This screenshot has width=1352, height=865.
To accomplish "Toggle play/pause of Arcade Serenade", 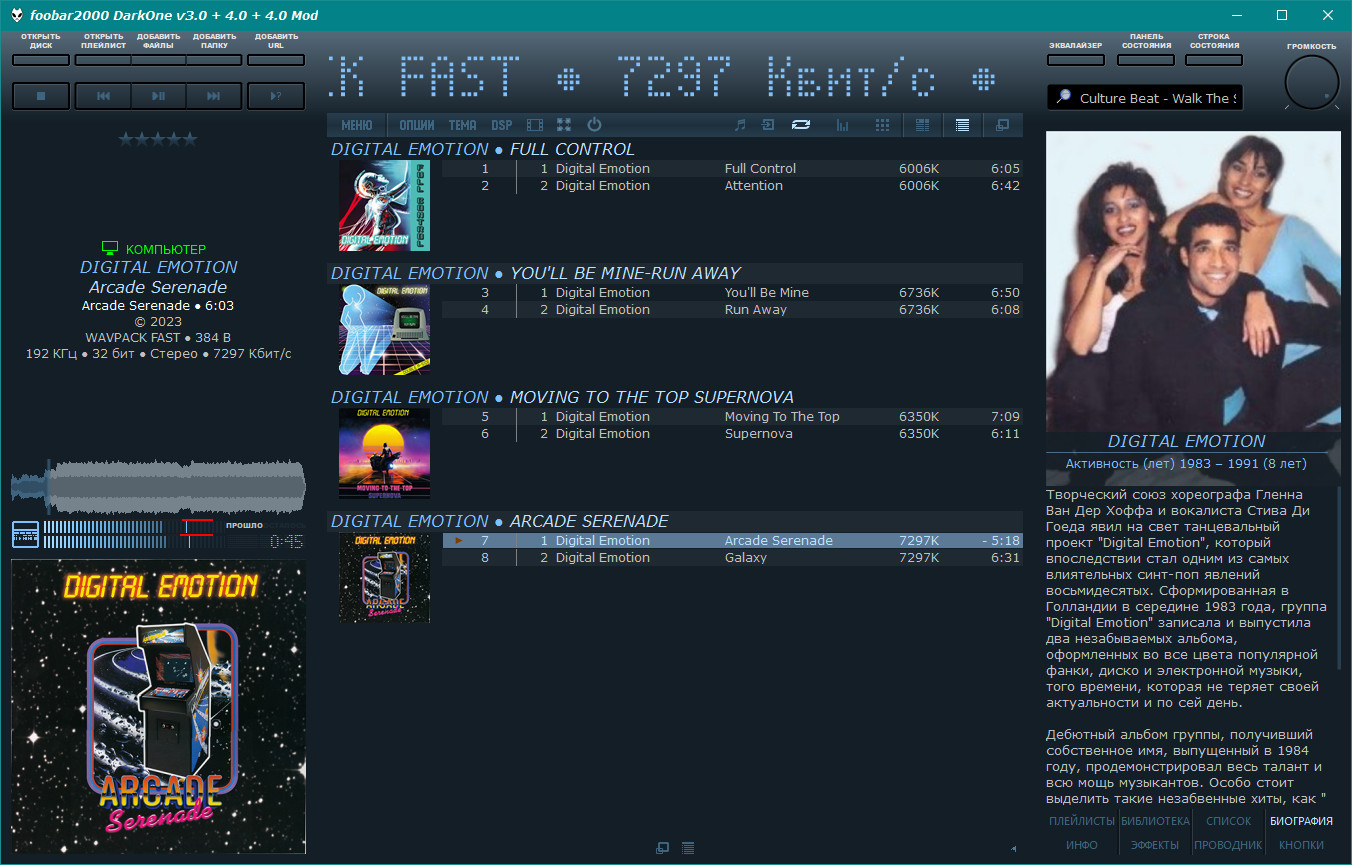I will tap(158, 96).
